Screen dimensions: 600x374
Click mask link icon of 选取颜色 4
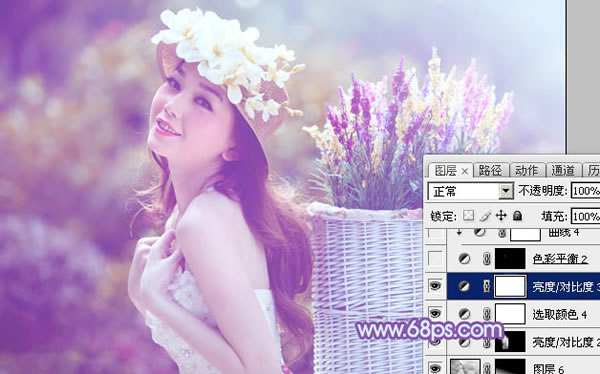click(x=486, y=314)
